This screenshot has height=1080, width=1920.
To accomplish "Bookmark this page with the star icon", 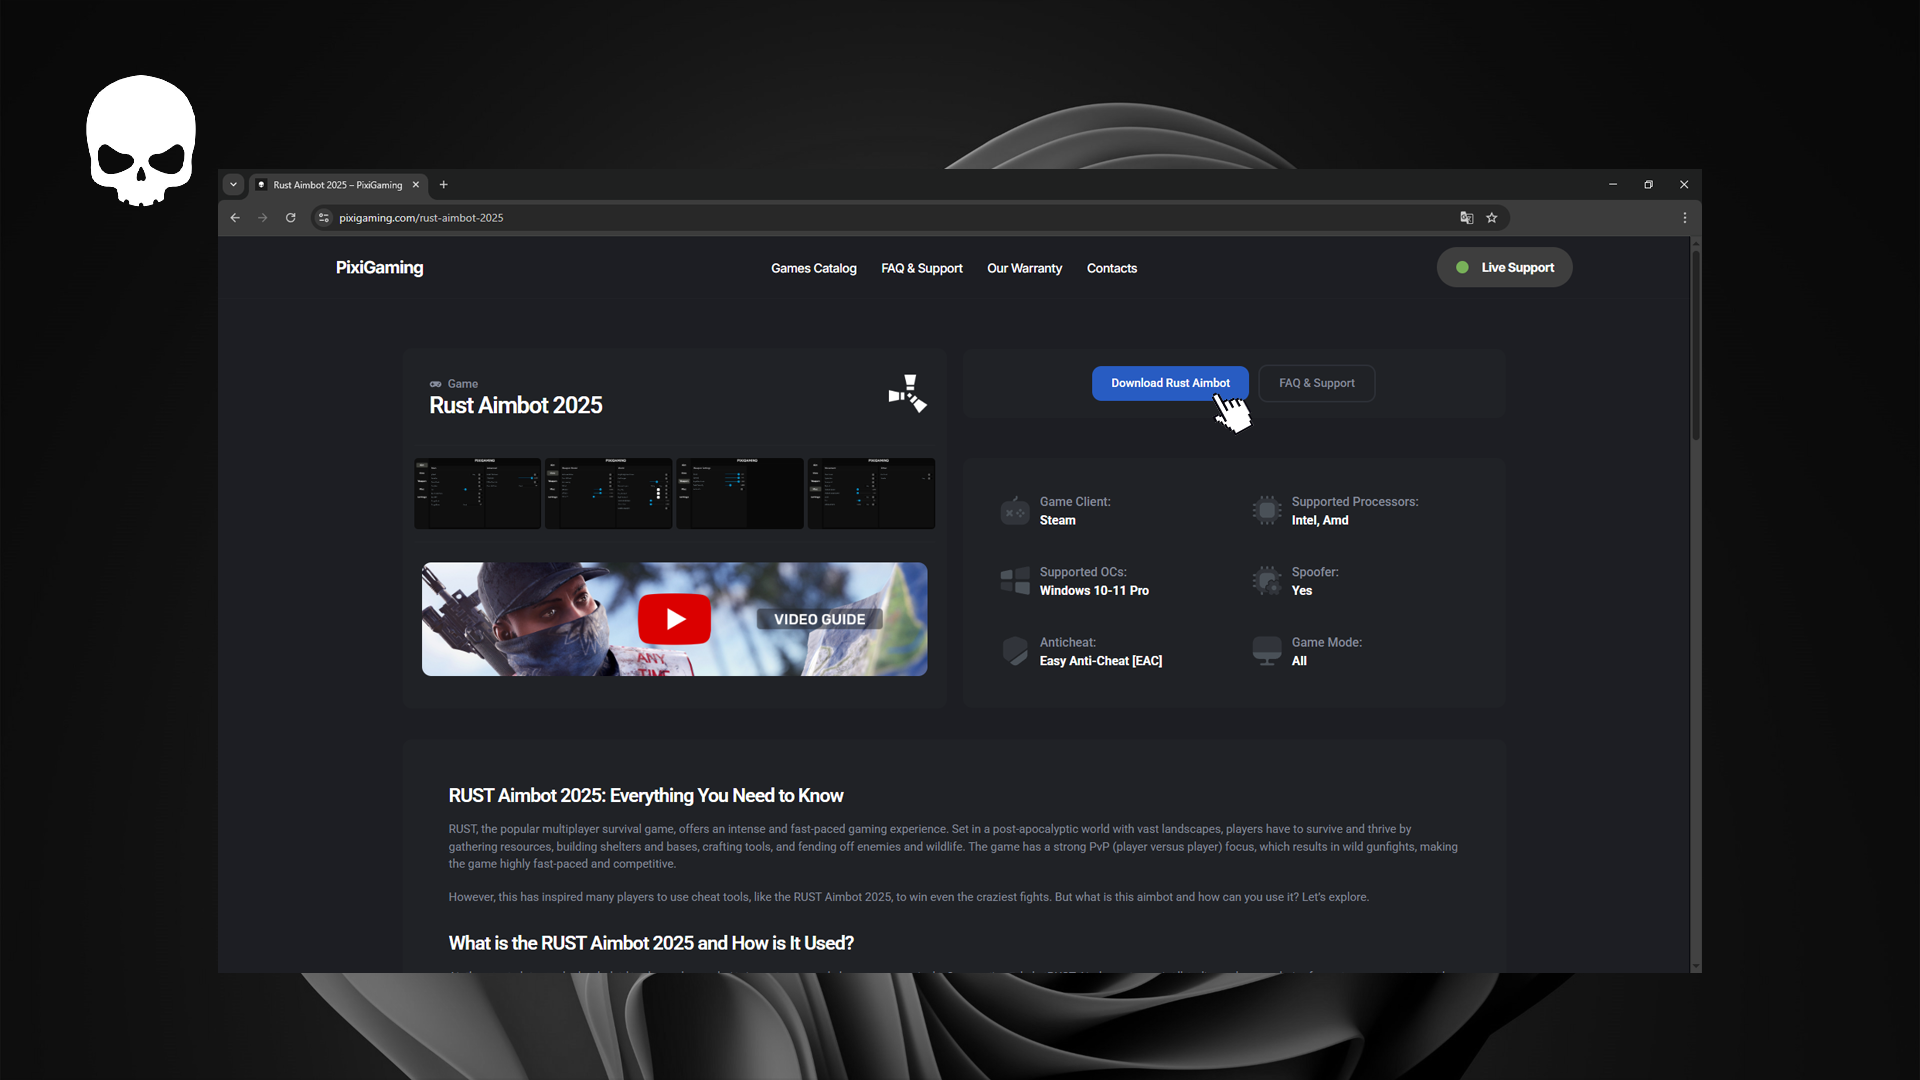I will click(1492, 218).
